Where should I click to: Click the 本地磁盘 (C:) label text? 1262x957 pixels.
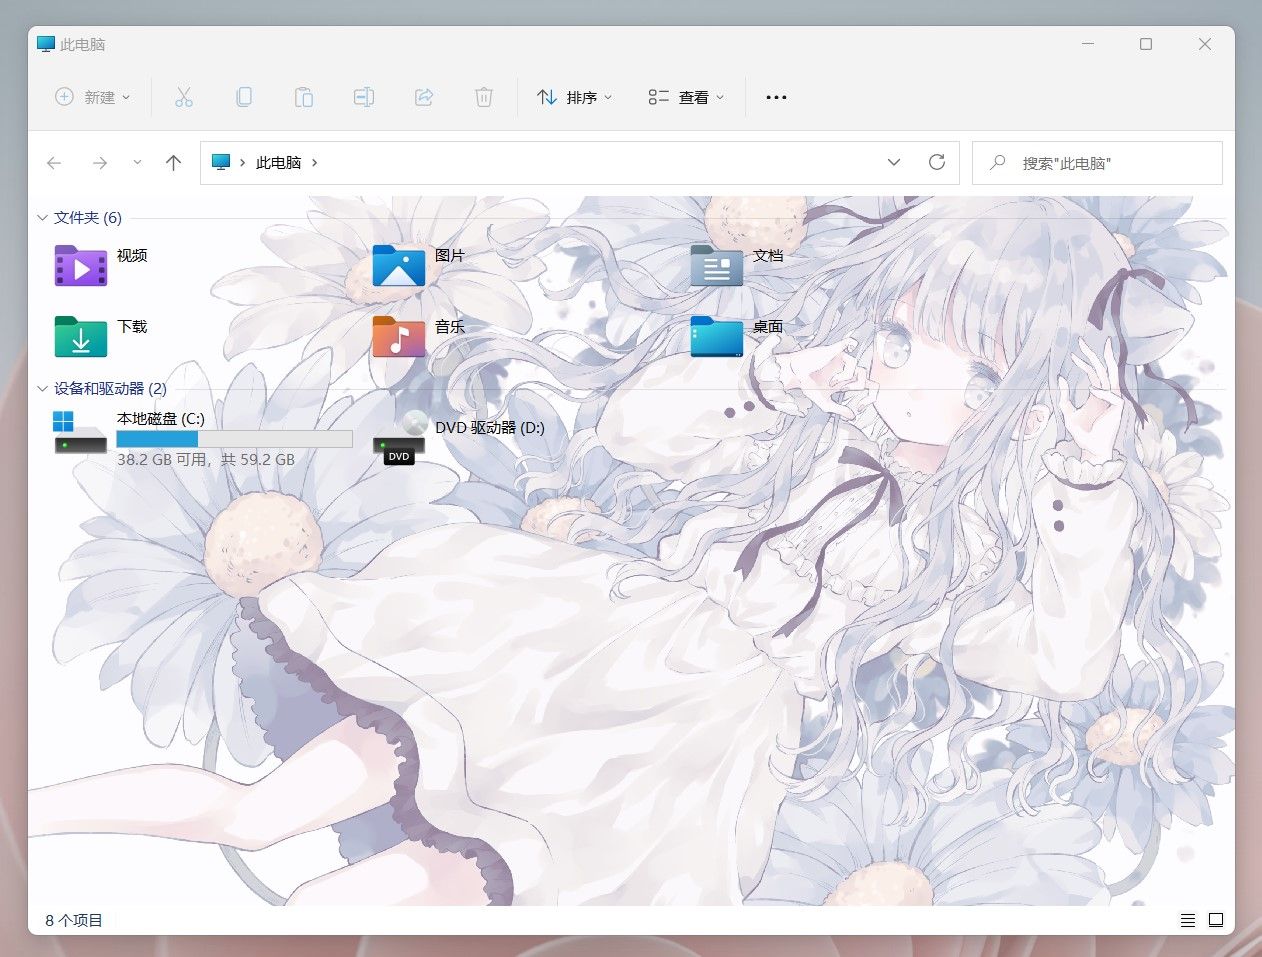(161, 419)
